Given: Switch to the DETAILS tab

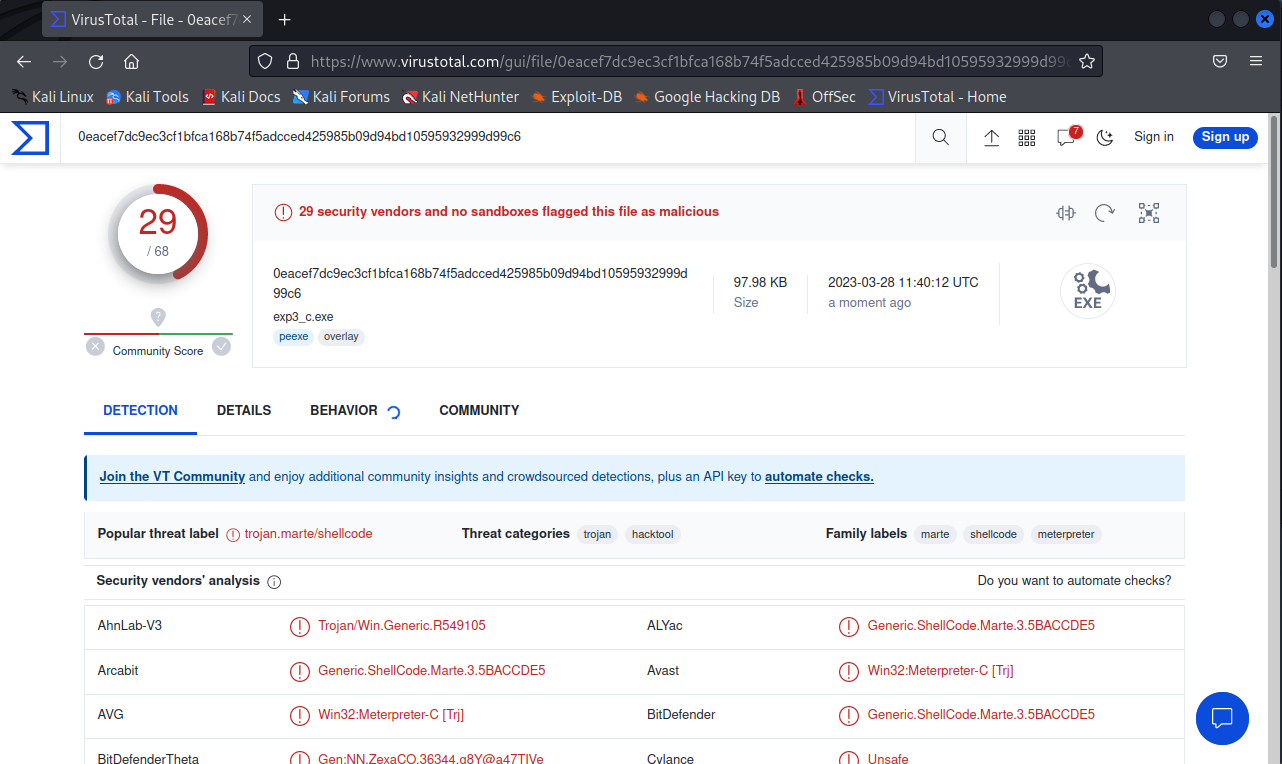Looking at the screenshot, I should (x=244, y=410).
